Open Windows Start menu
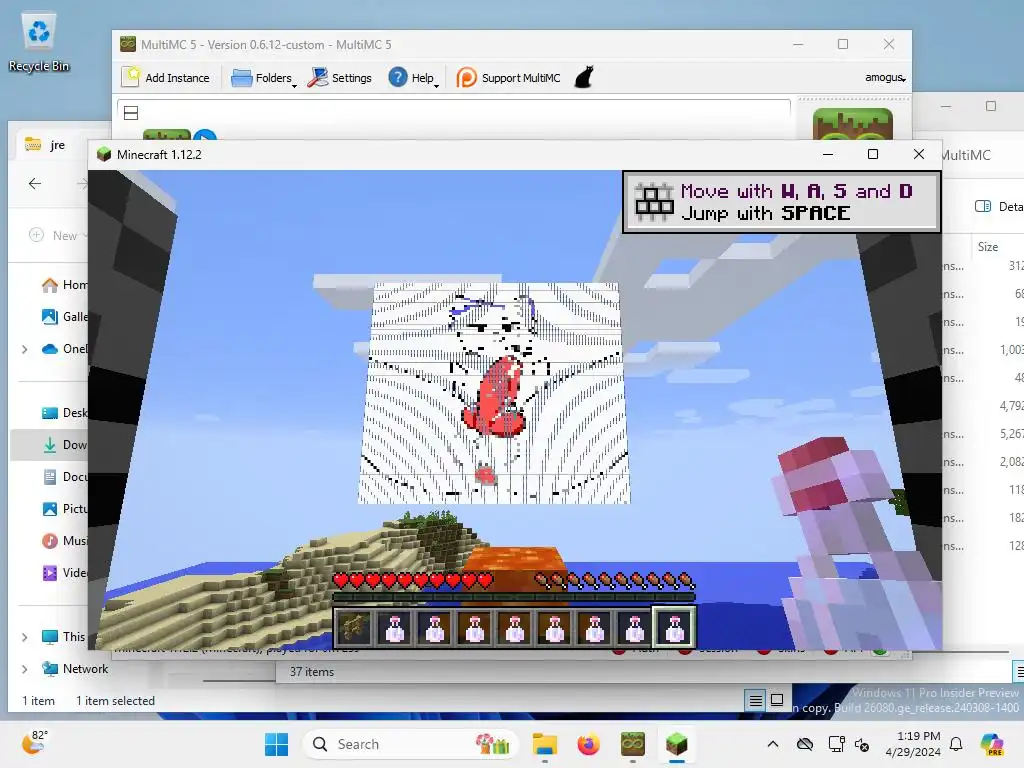This screenshot has height=768, width=1024. coord(276,744)
